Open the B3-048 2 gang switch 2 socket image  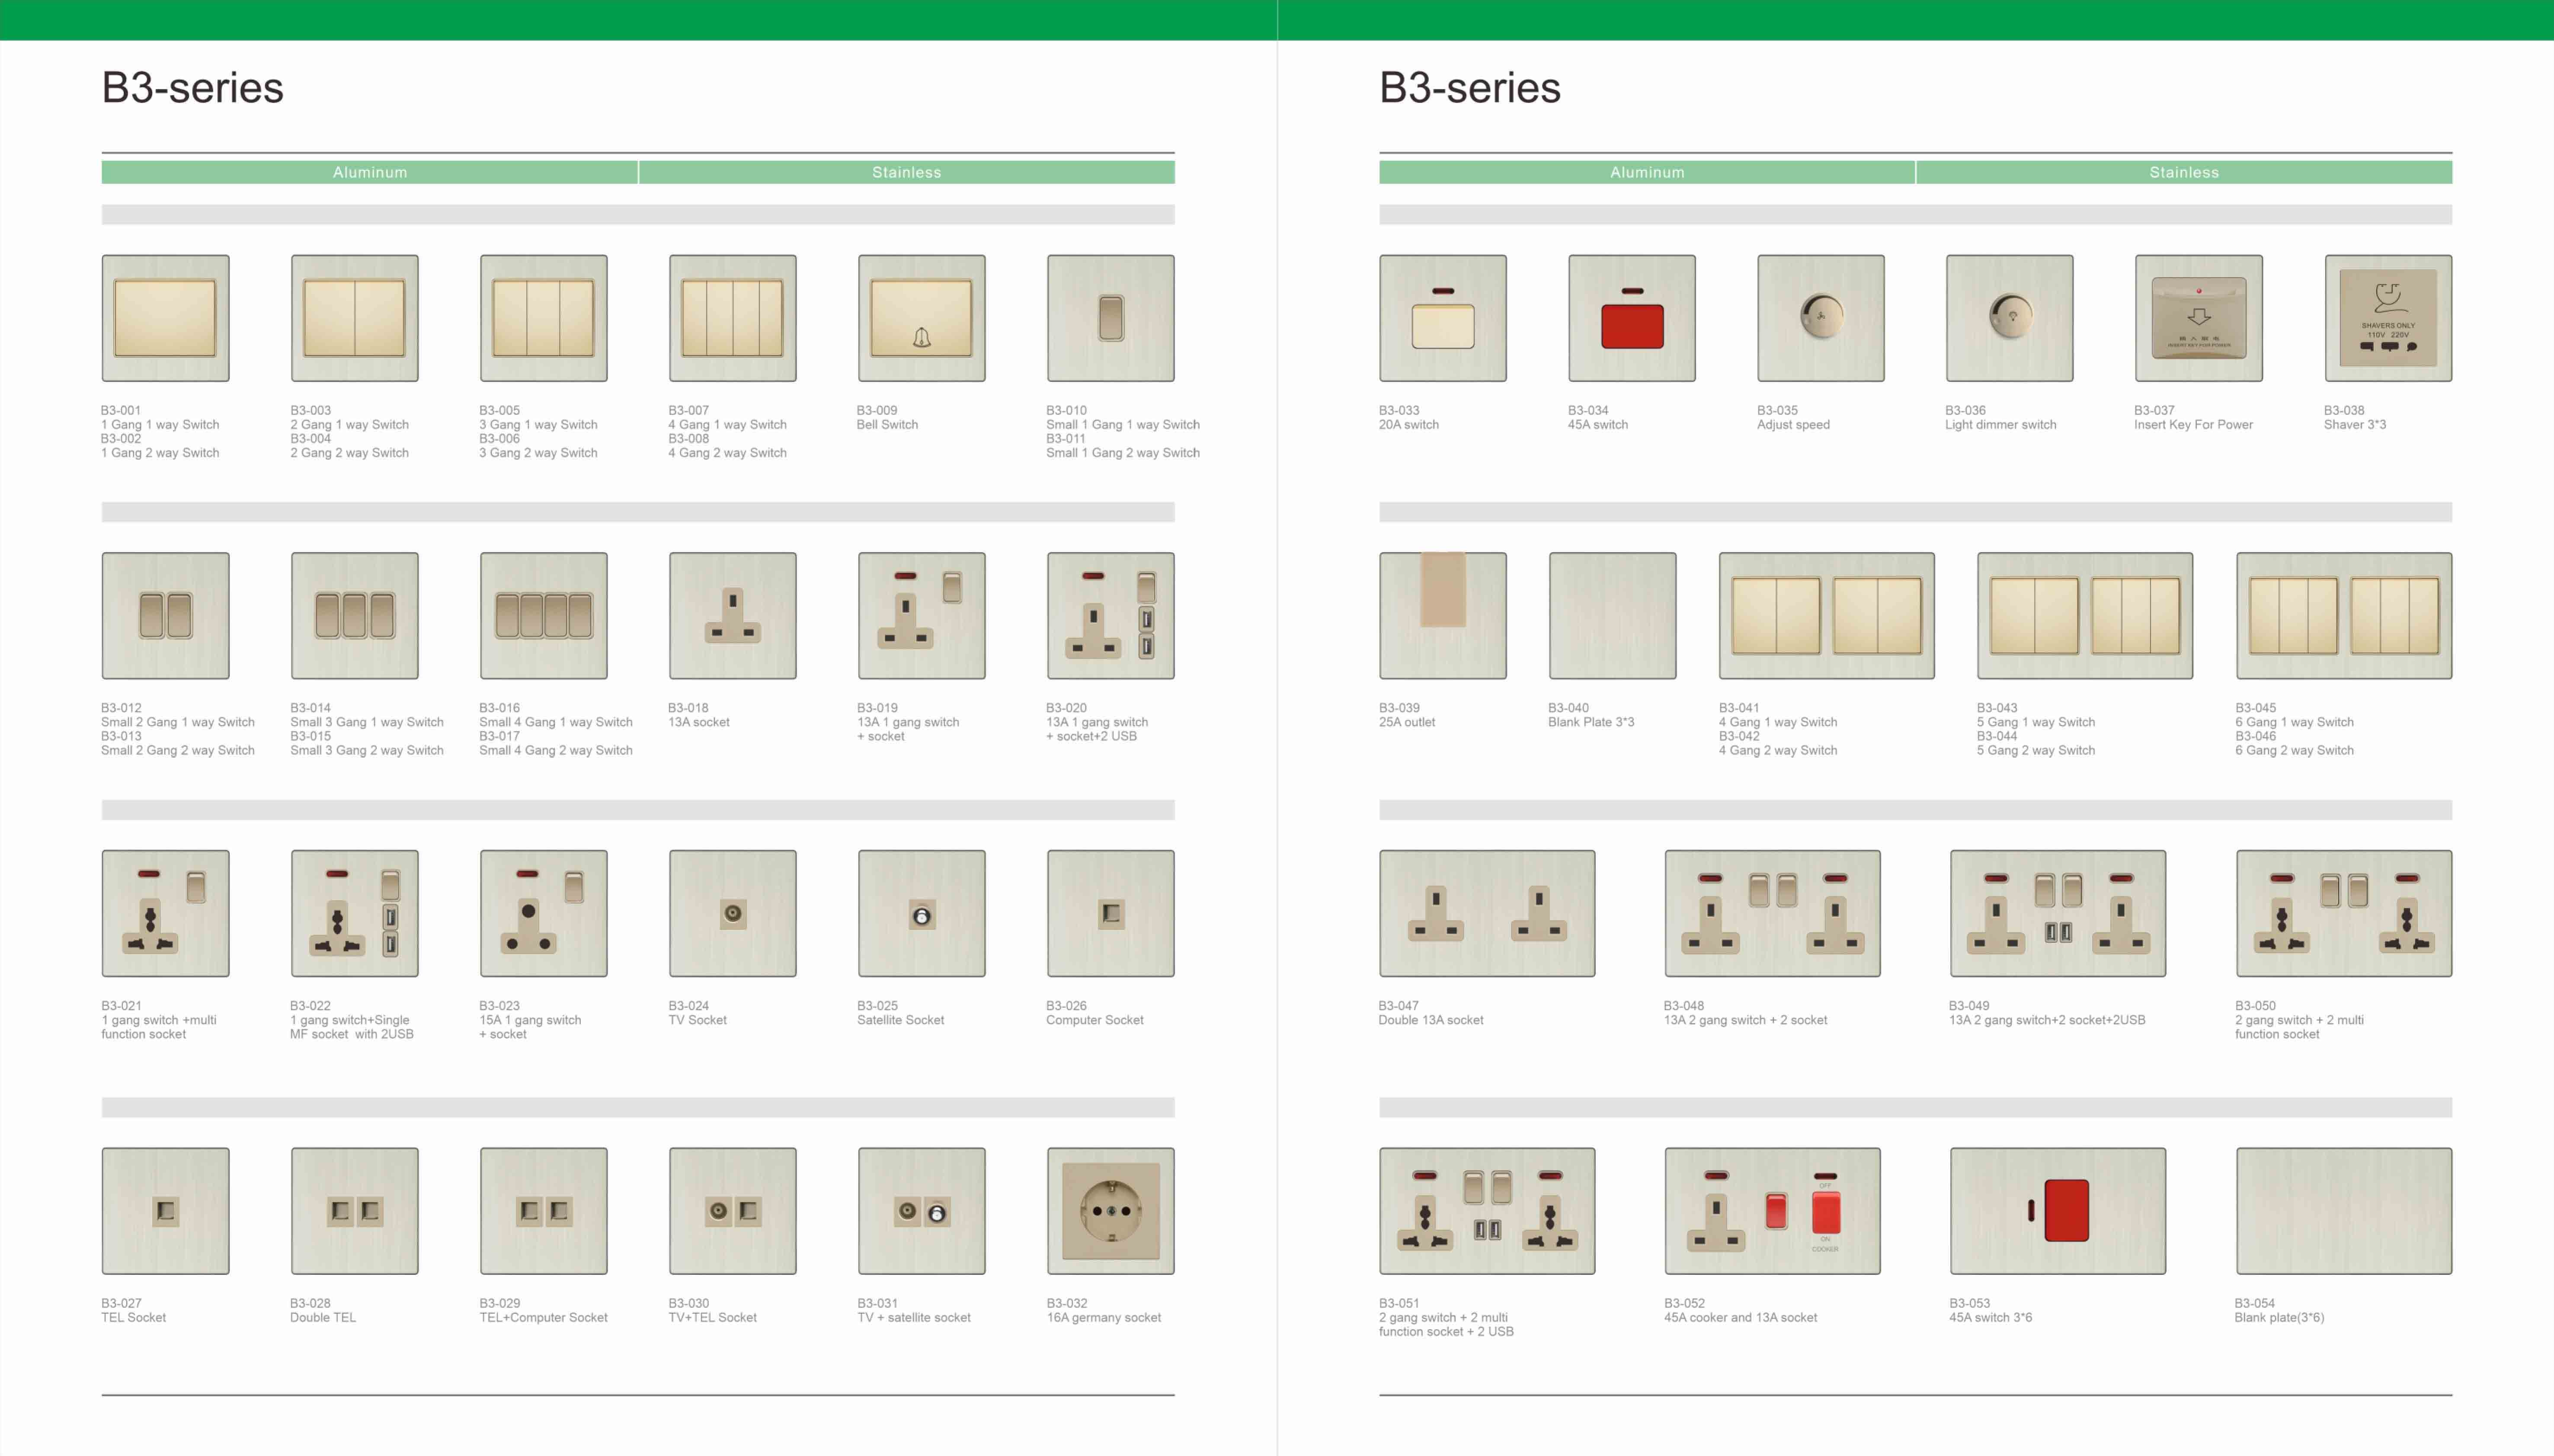1772,913
